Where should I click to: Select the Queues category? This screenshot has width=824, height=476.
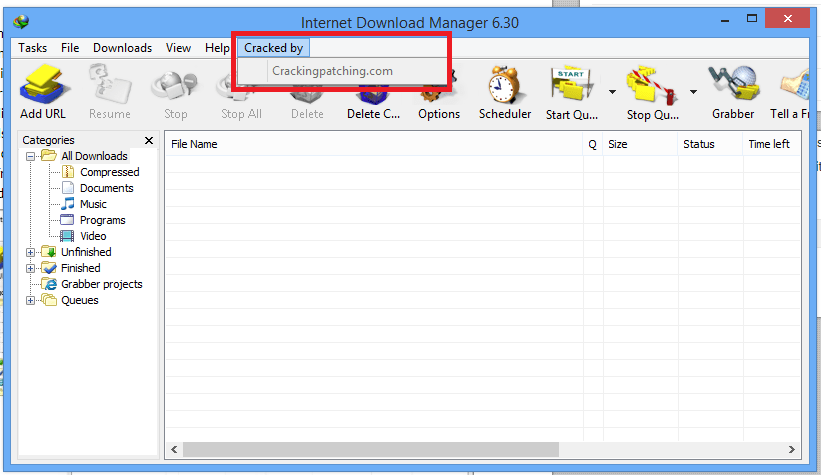(x=79, y=301)
